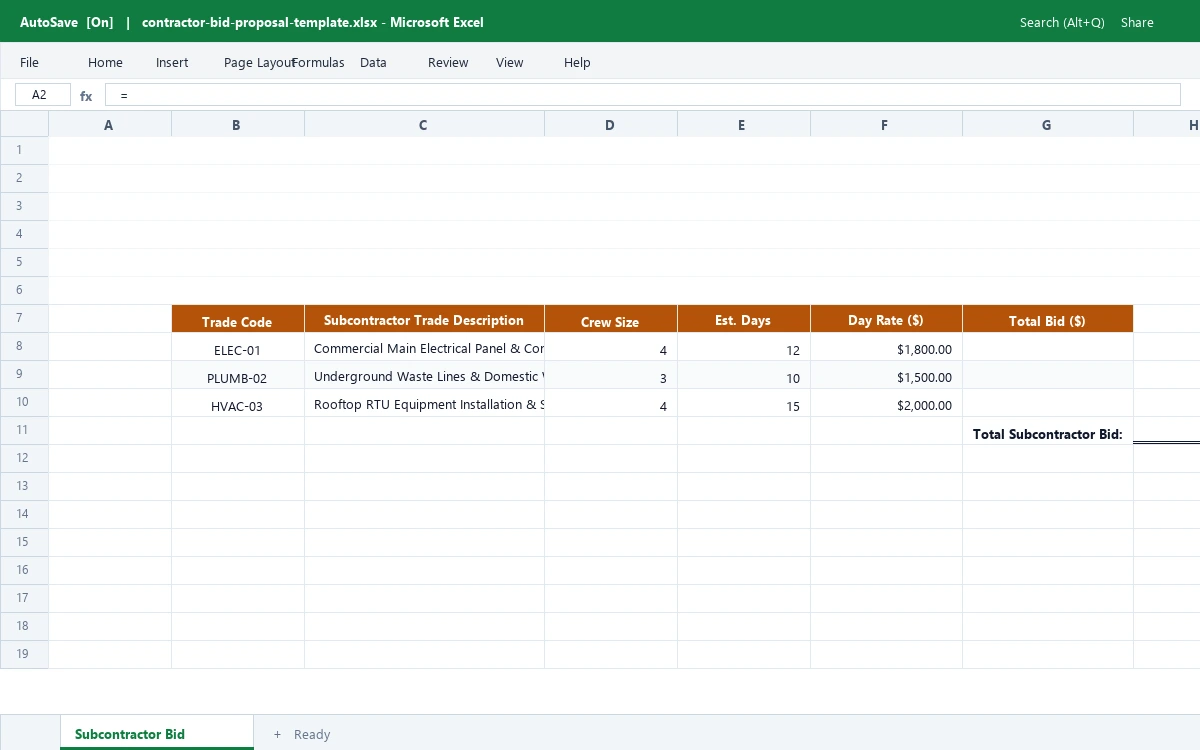1200x750 pixels.
Task: Open the Help tab
Action: pos(577,62)
